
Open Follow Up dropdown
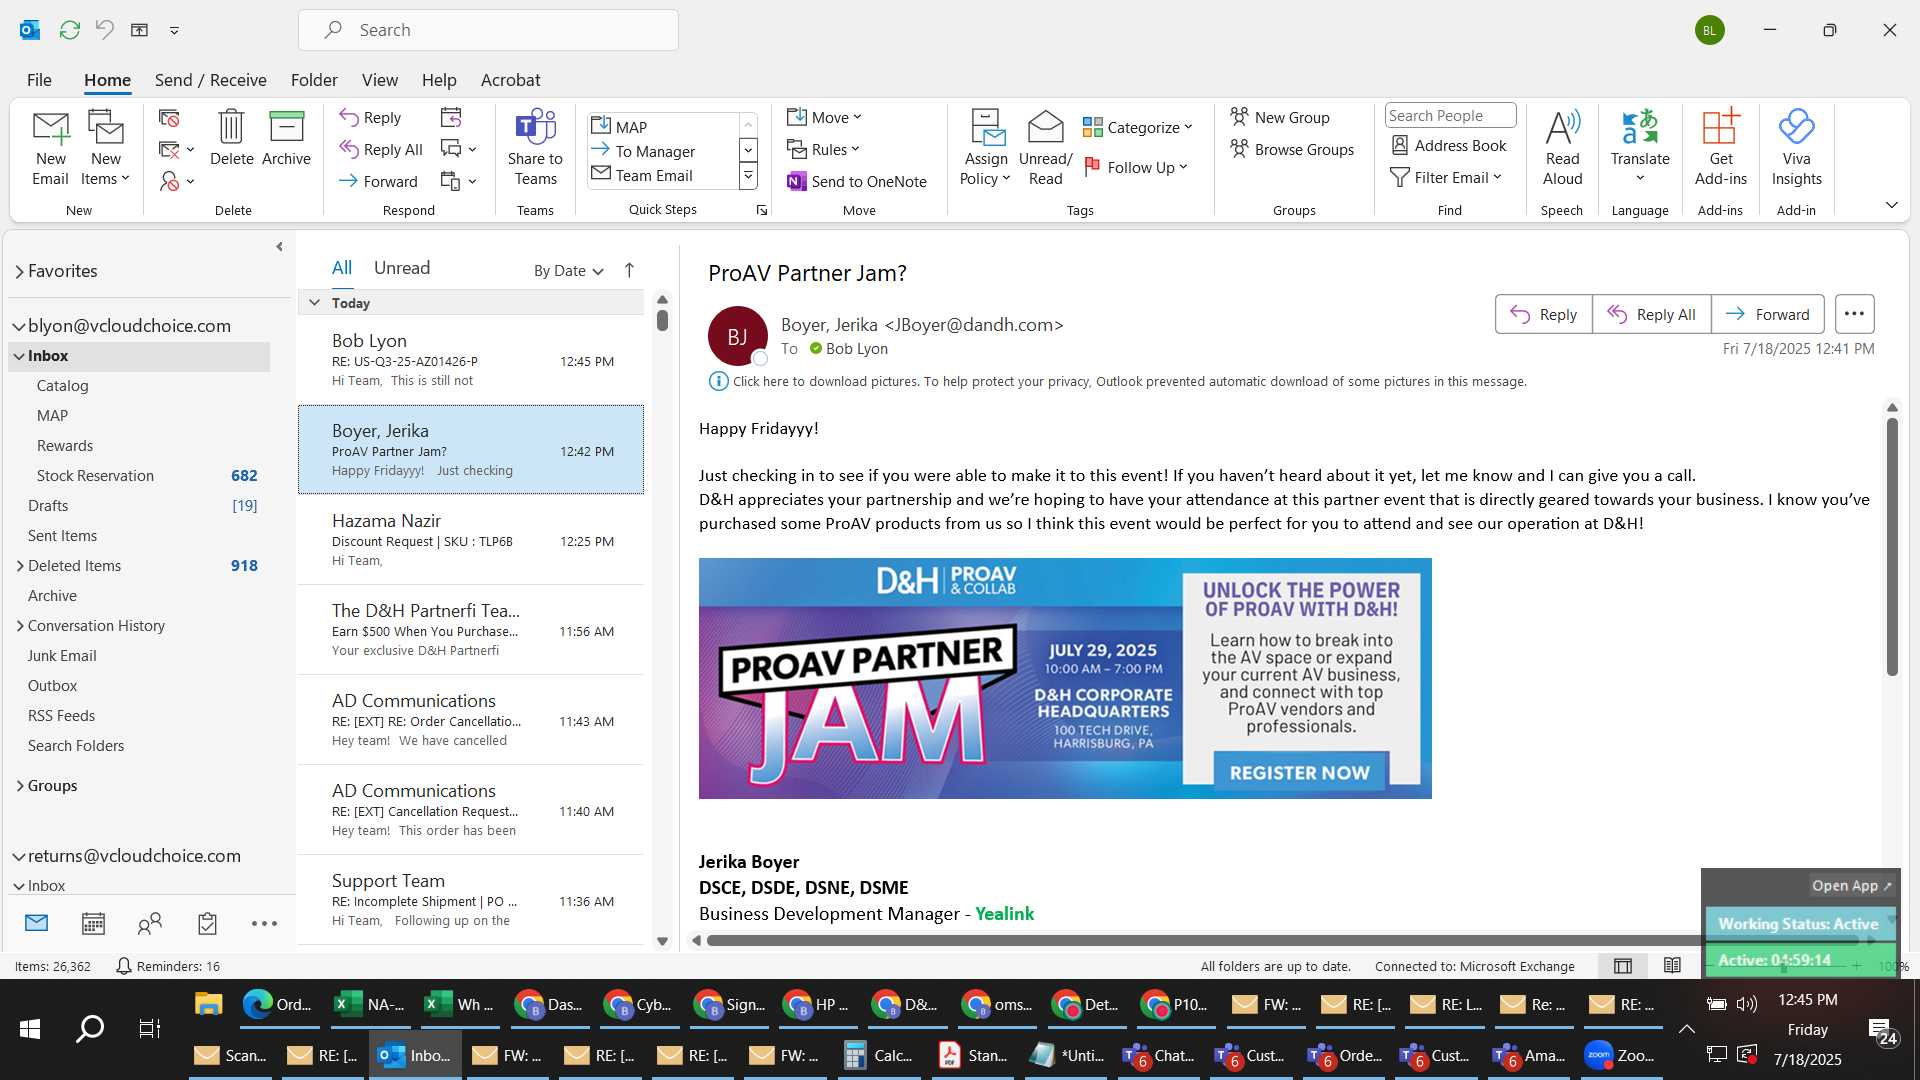coord(1135,167)
